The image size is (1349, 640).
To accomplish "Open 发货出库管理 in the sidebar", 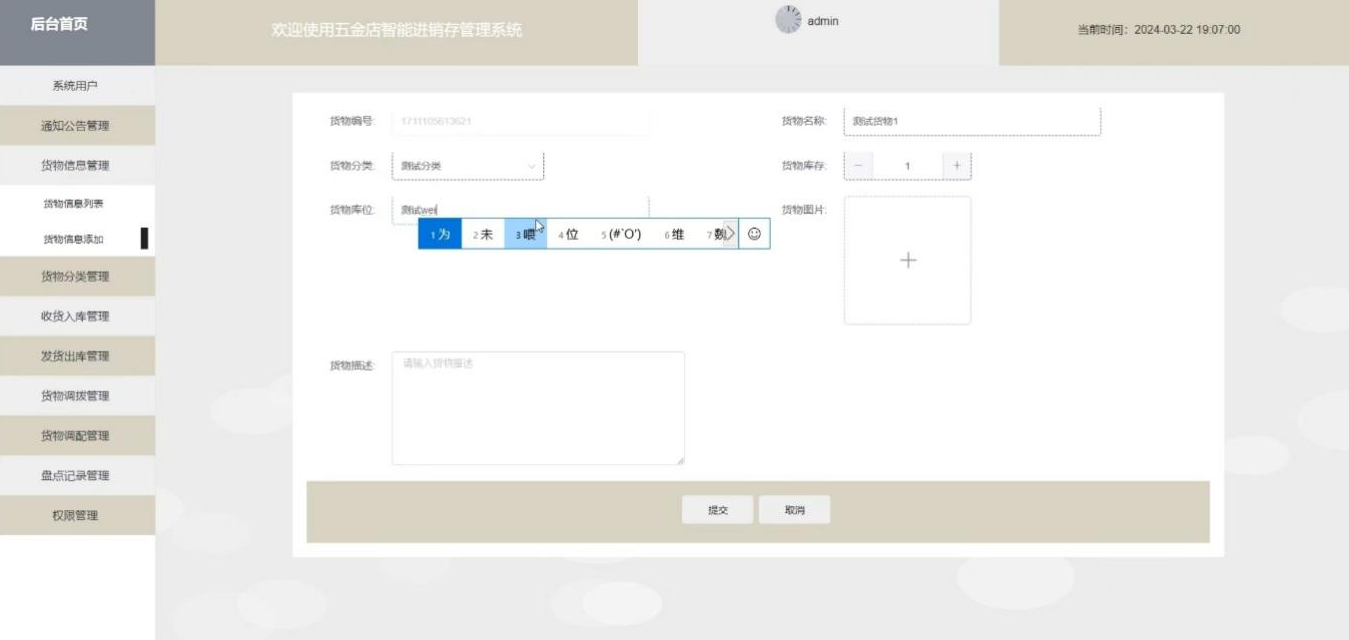I will tap(76, 356).
